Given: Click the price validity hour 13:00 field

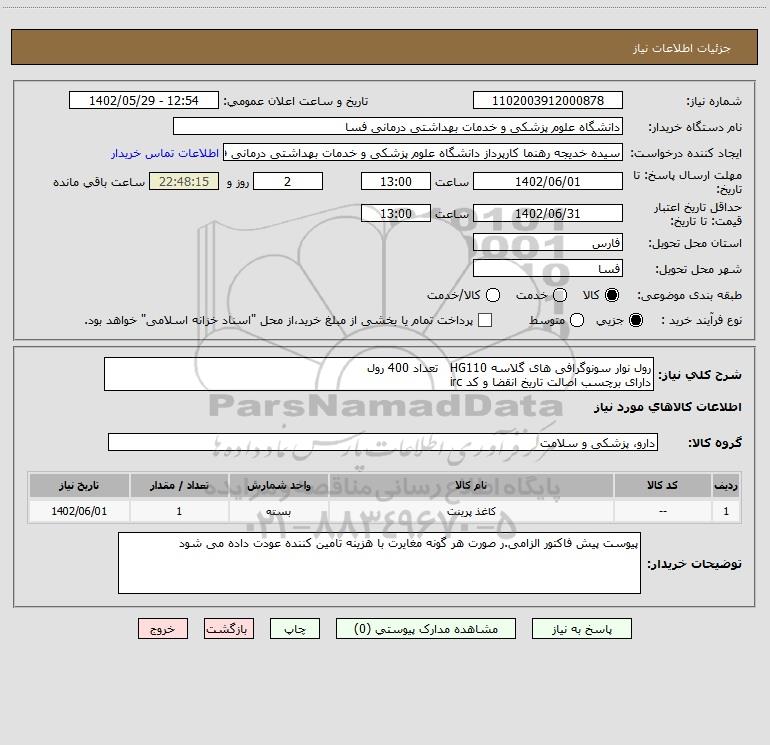Looking at the screenshot, I should point(396,213).
